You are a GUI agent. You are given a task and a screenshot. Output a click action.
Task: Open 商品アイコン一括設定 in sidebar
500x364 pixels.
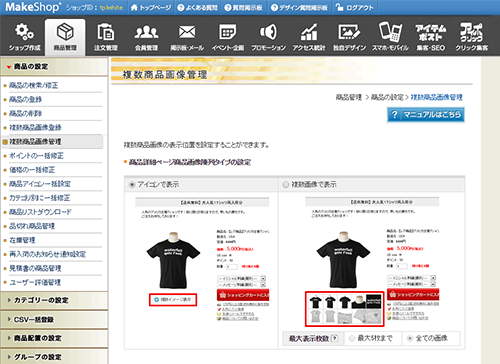pos(40,184)
